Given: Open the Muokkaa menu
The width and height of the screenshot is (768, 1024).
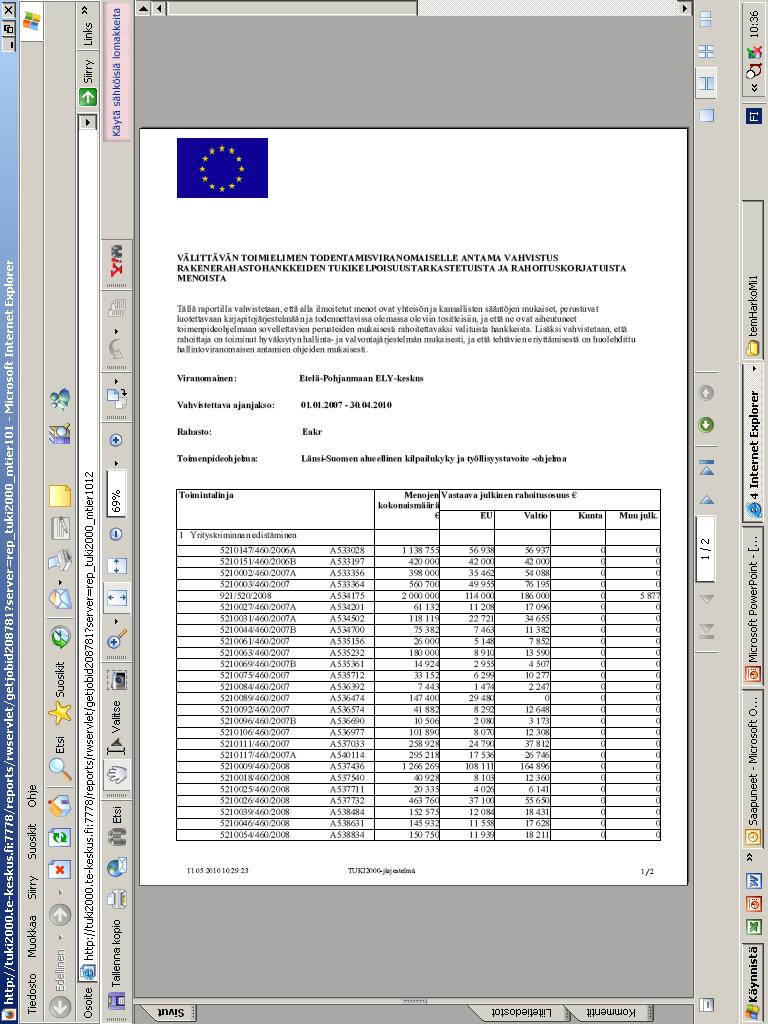Looking at the screenshot, I should pos(31,937).
